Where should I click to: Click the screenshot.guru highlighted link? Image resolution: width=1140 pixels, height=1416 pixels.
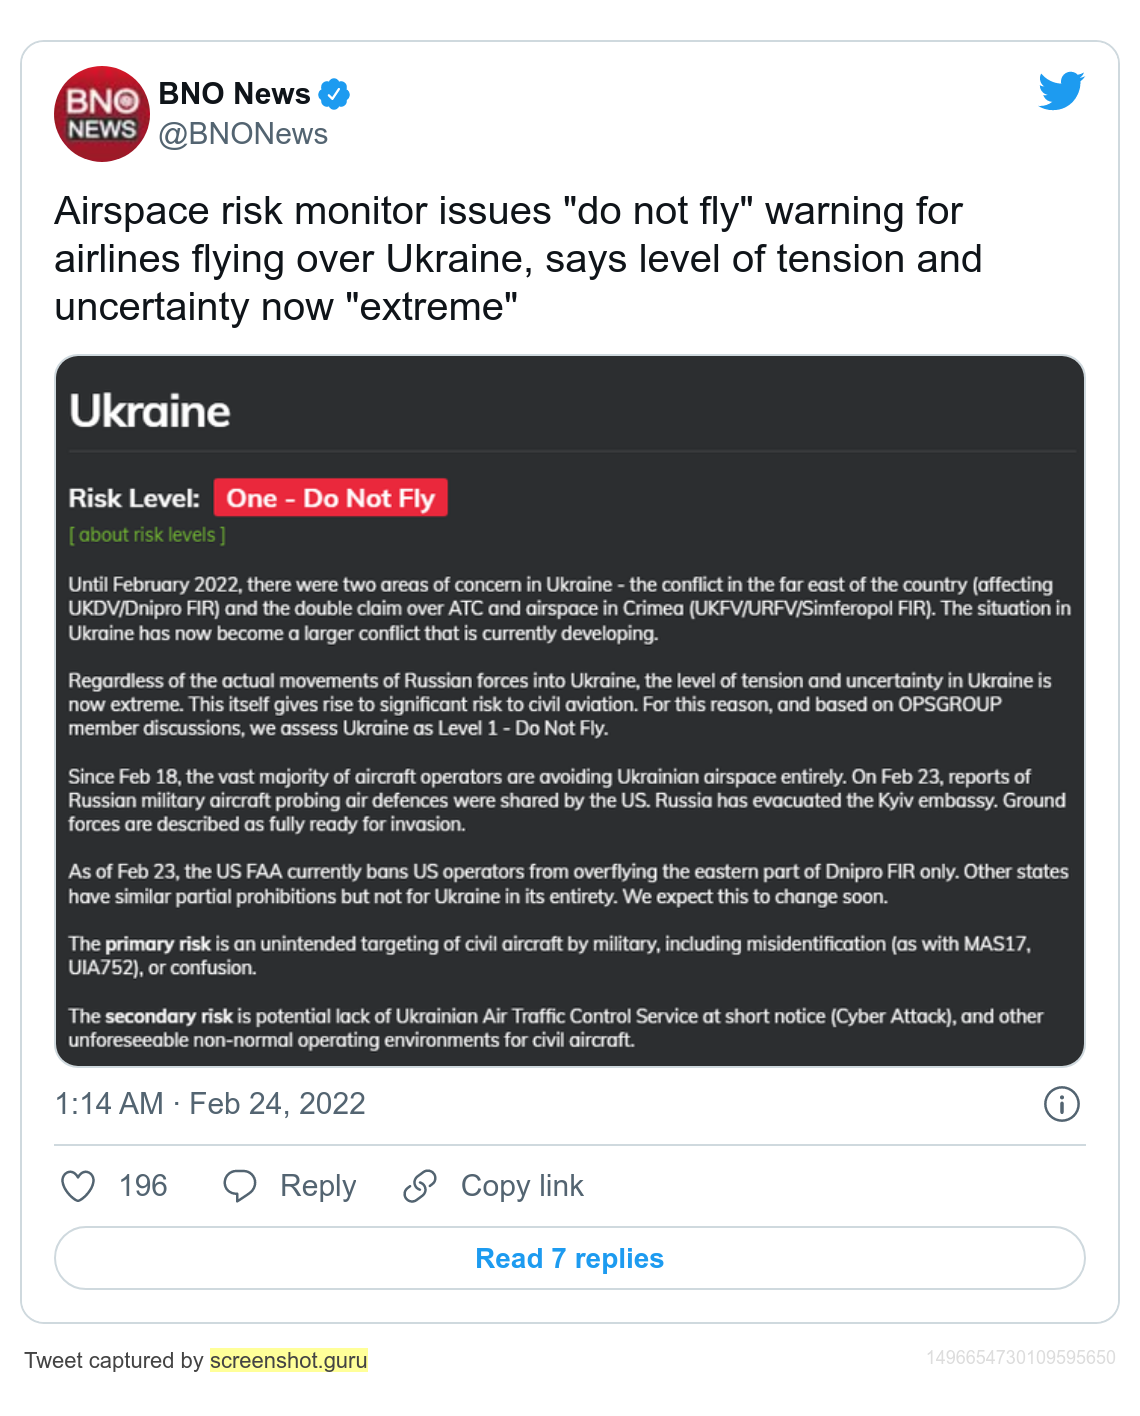pyautogui.click(x=288, y=1360)
